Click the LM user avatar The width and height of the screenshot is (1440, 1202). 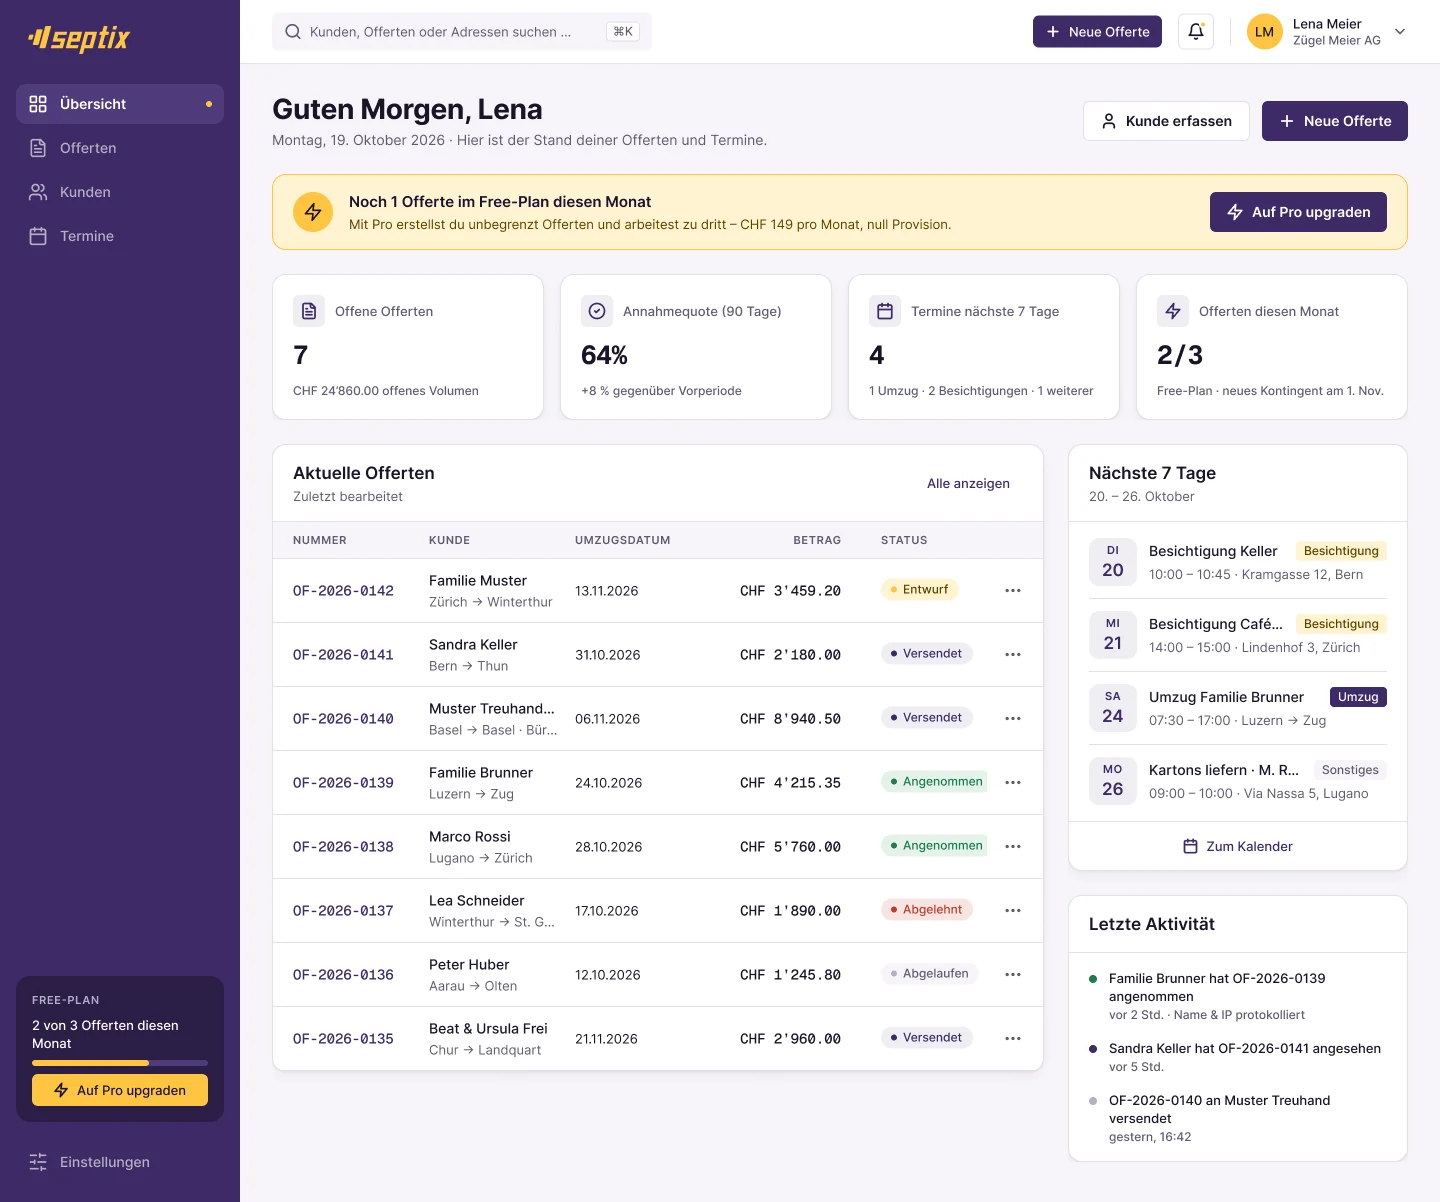(x=1264, y=32)
